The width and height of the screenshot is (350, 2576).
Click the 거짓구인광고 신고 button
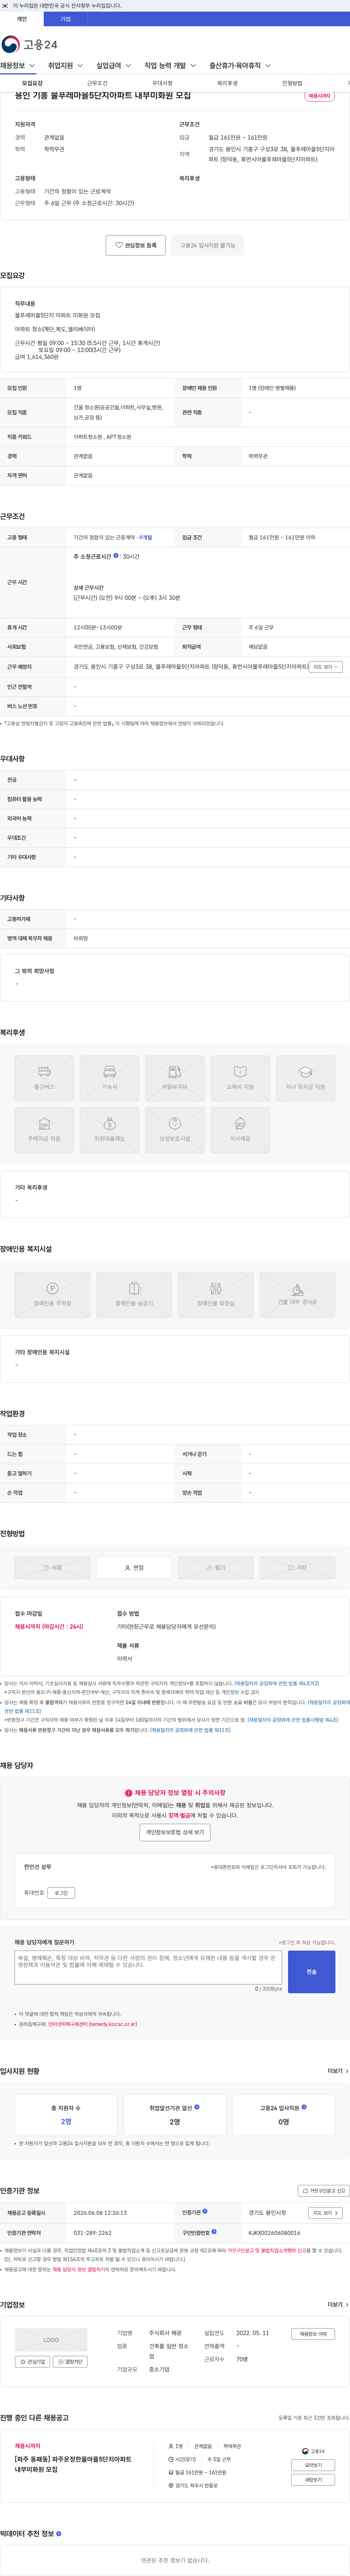(324, 2191)
